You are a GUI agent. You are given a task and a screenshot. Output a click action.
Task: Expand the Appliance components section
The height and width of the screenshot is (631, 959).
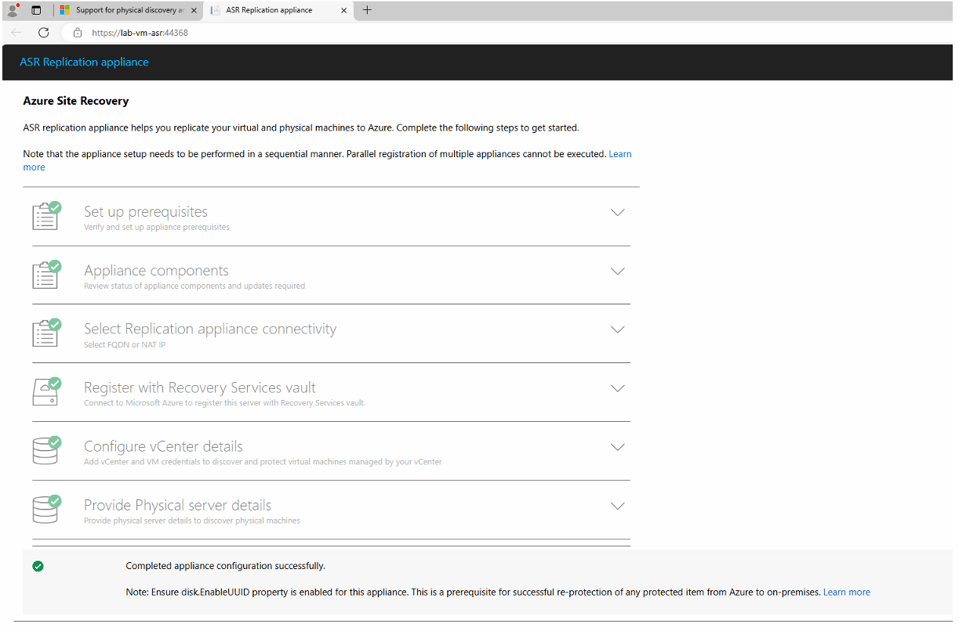[618, 271]
